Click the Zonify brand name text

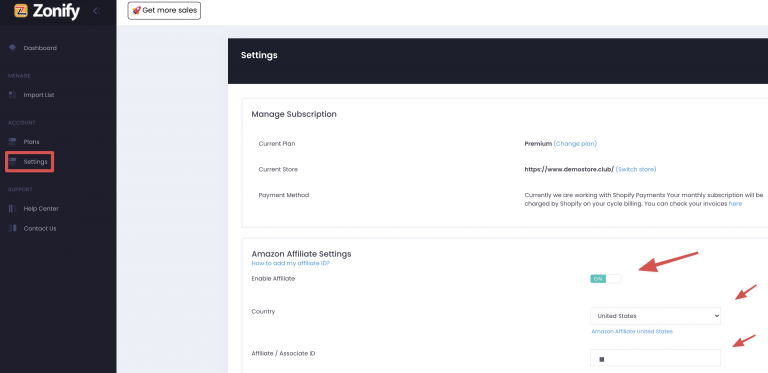point(56,11)
